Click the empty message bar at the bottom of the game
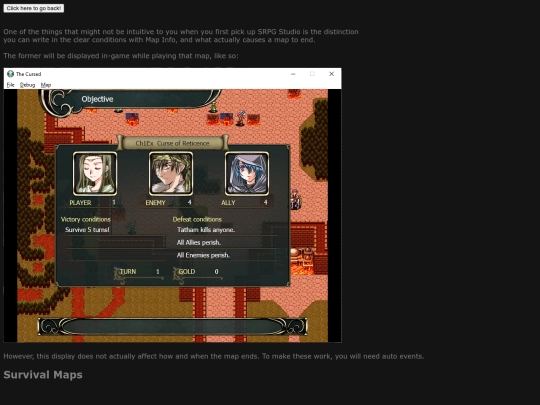 (172, 326)
